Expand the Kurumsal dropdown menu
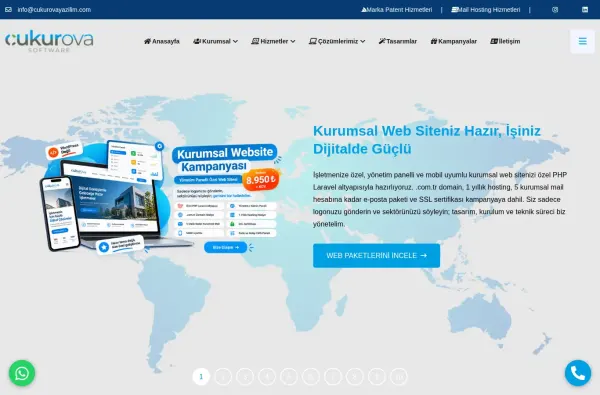This screenshot has width=600, height=395. 215,41
